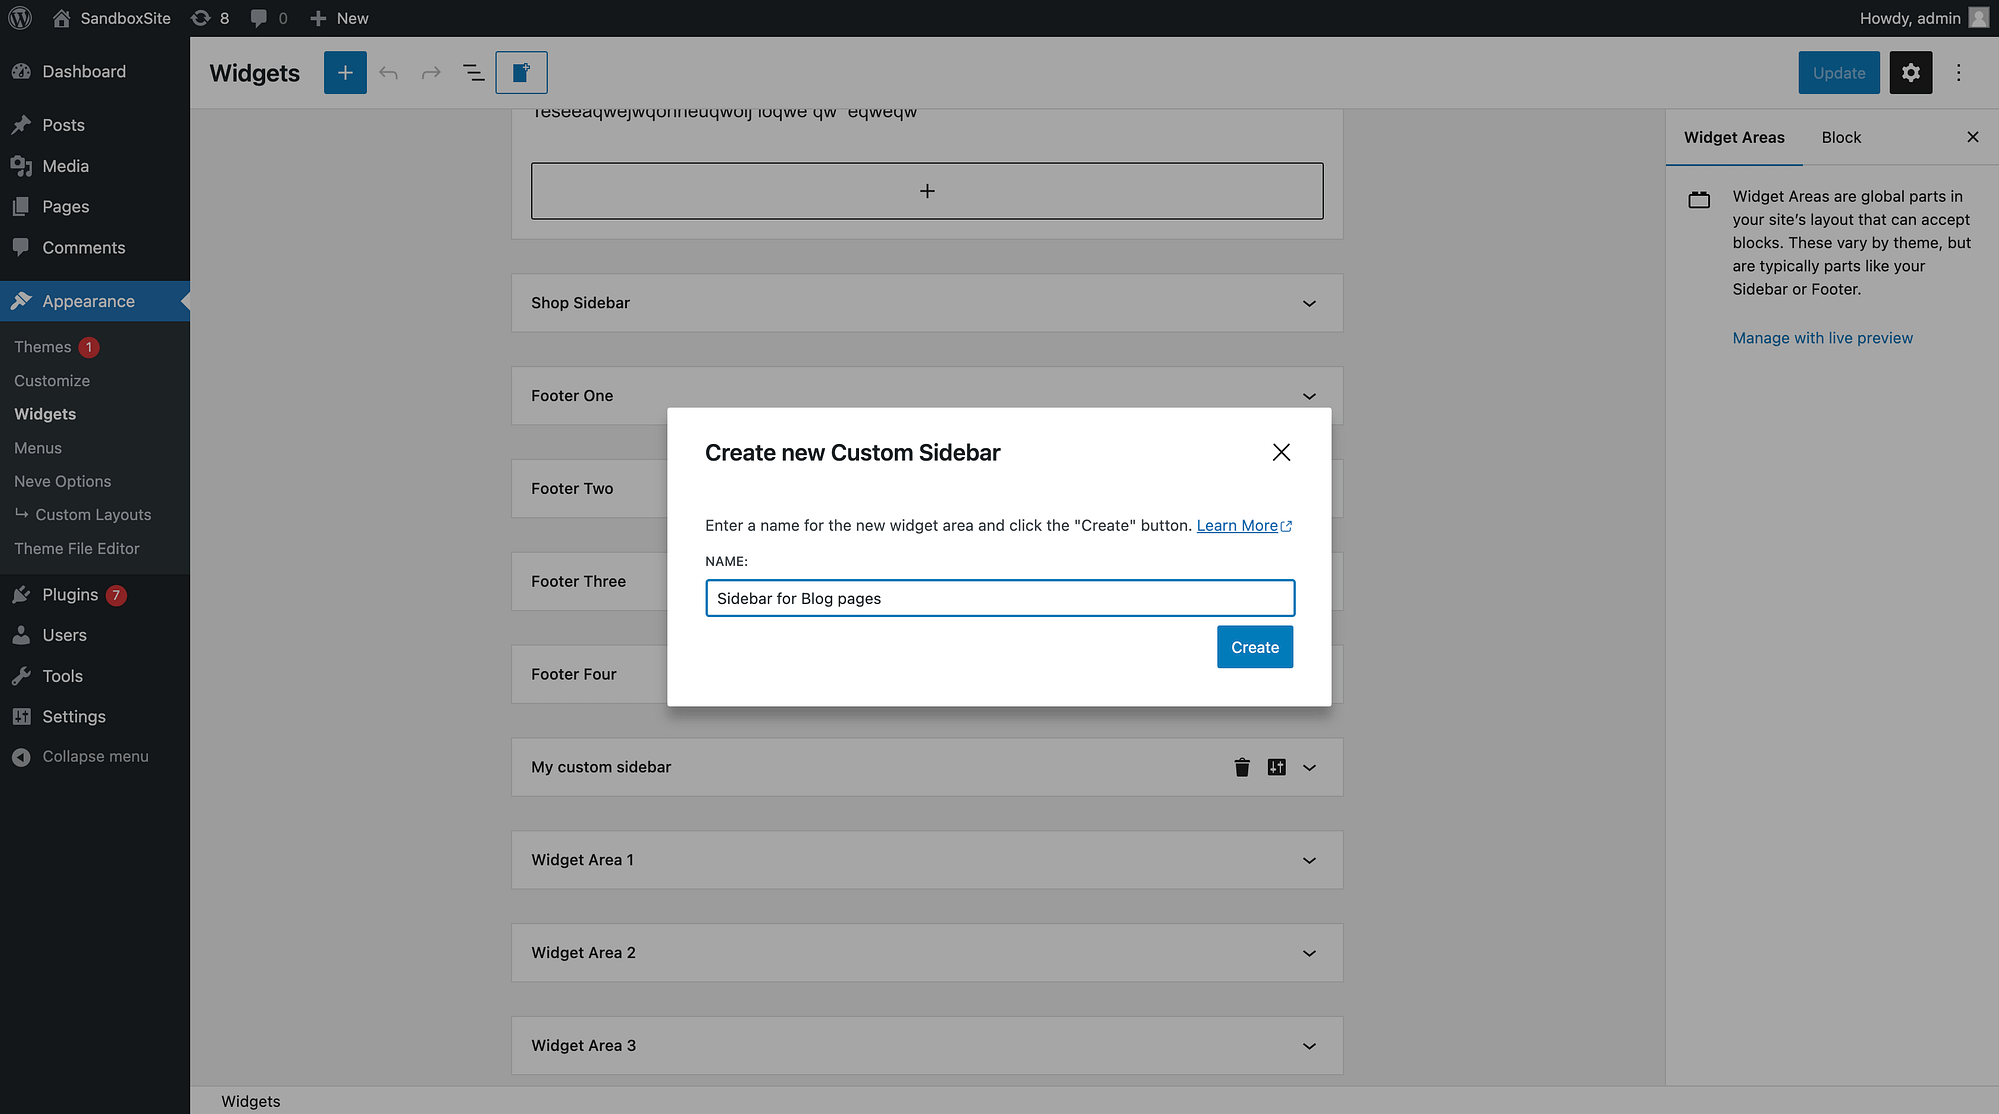Switch to the Block tab
The width and height of the screenshot is (1999, 1114).
[1841, 137]
